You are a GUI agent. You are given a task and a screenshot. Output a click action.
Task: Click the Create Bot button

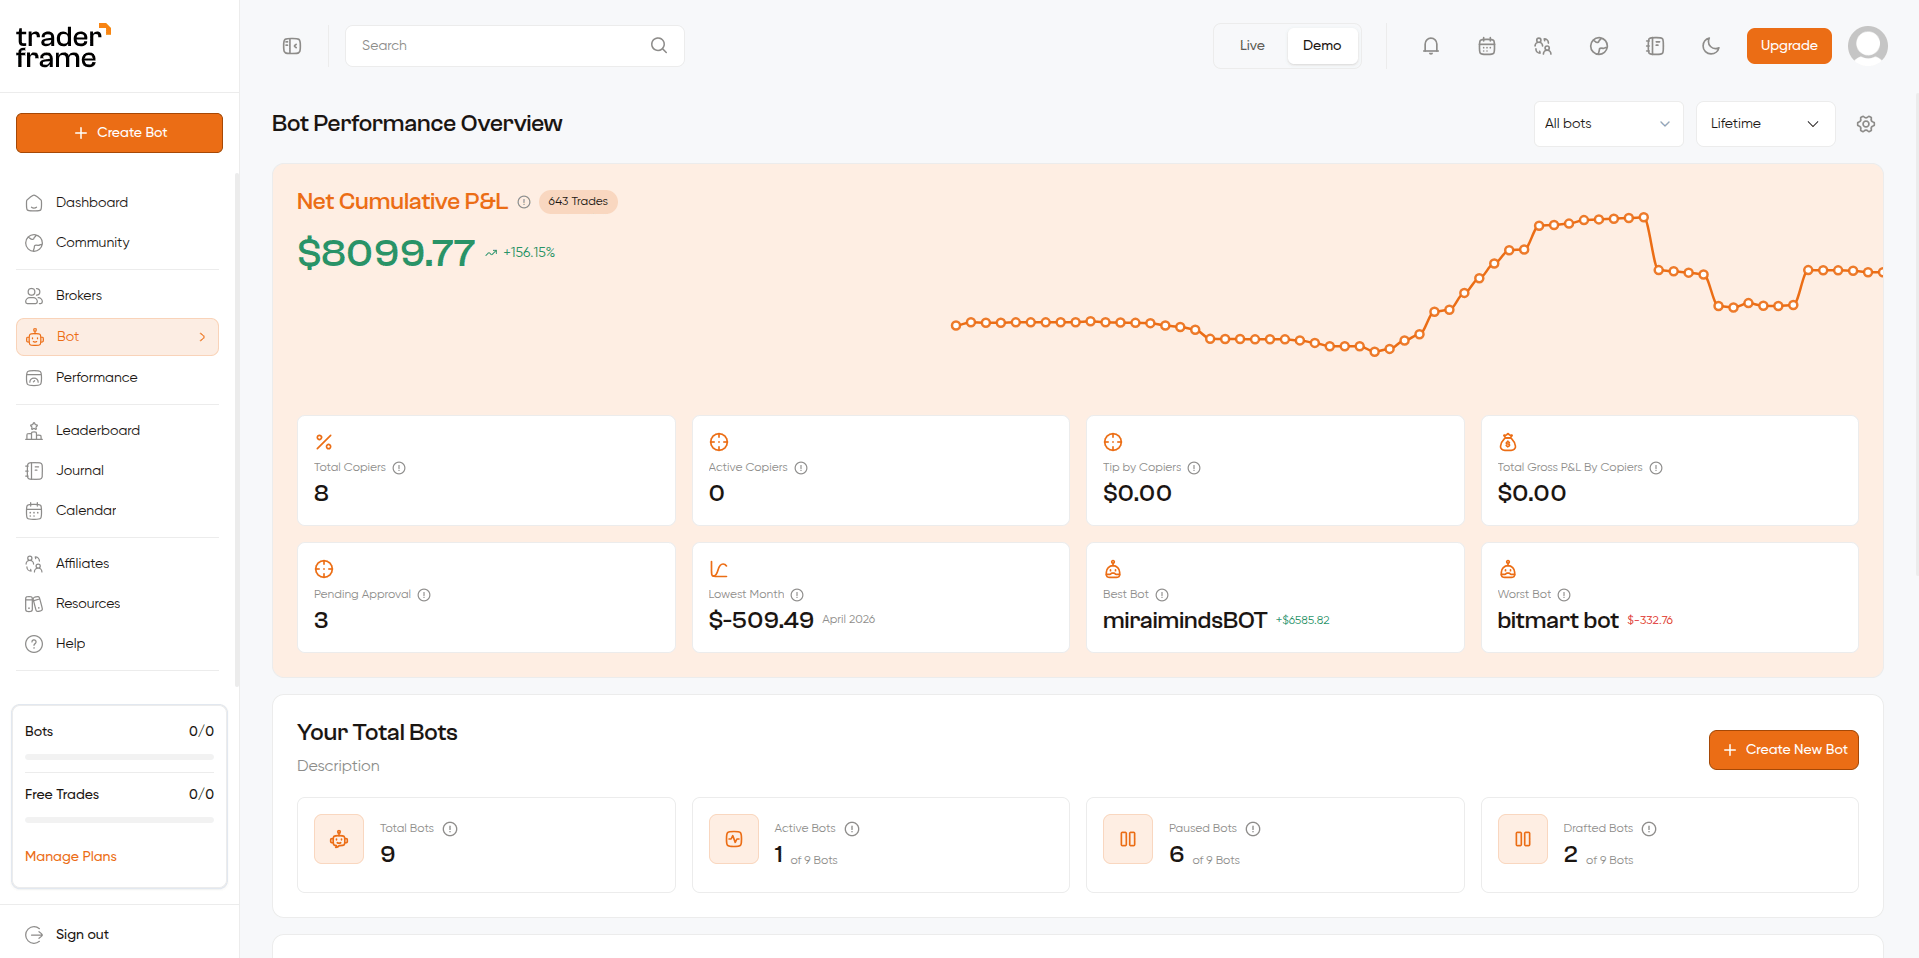pyautogui.click(x=119, y=133)
